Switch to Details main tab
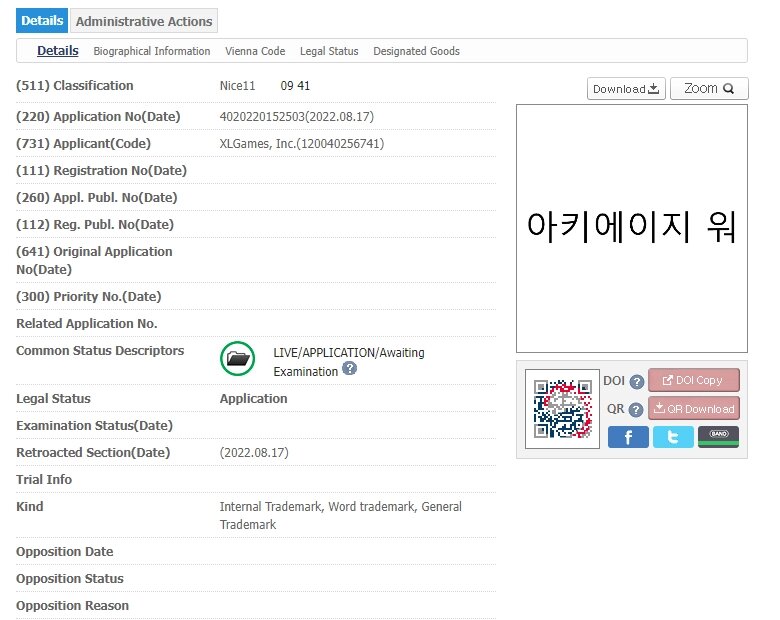 click(42, 21)
